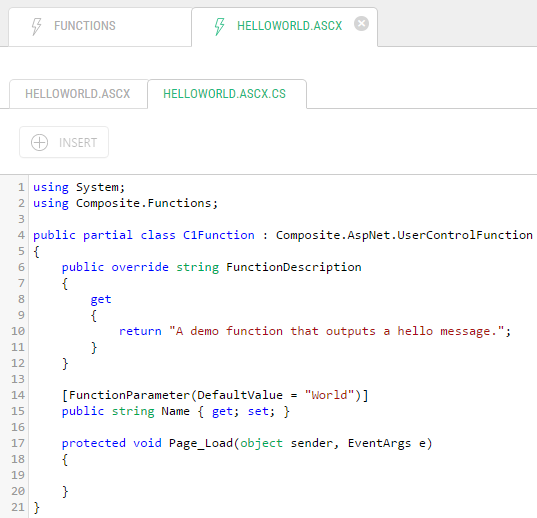Click the C1Function class name
Screen dimensions: 537x518
(x=218, y=235)
